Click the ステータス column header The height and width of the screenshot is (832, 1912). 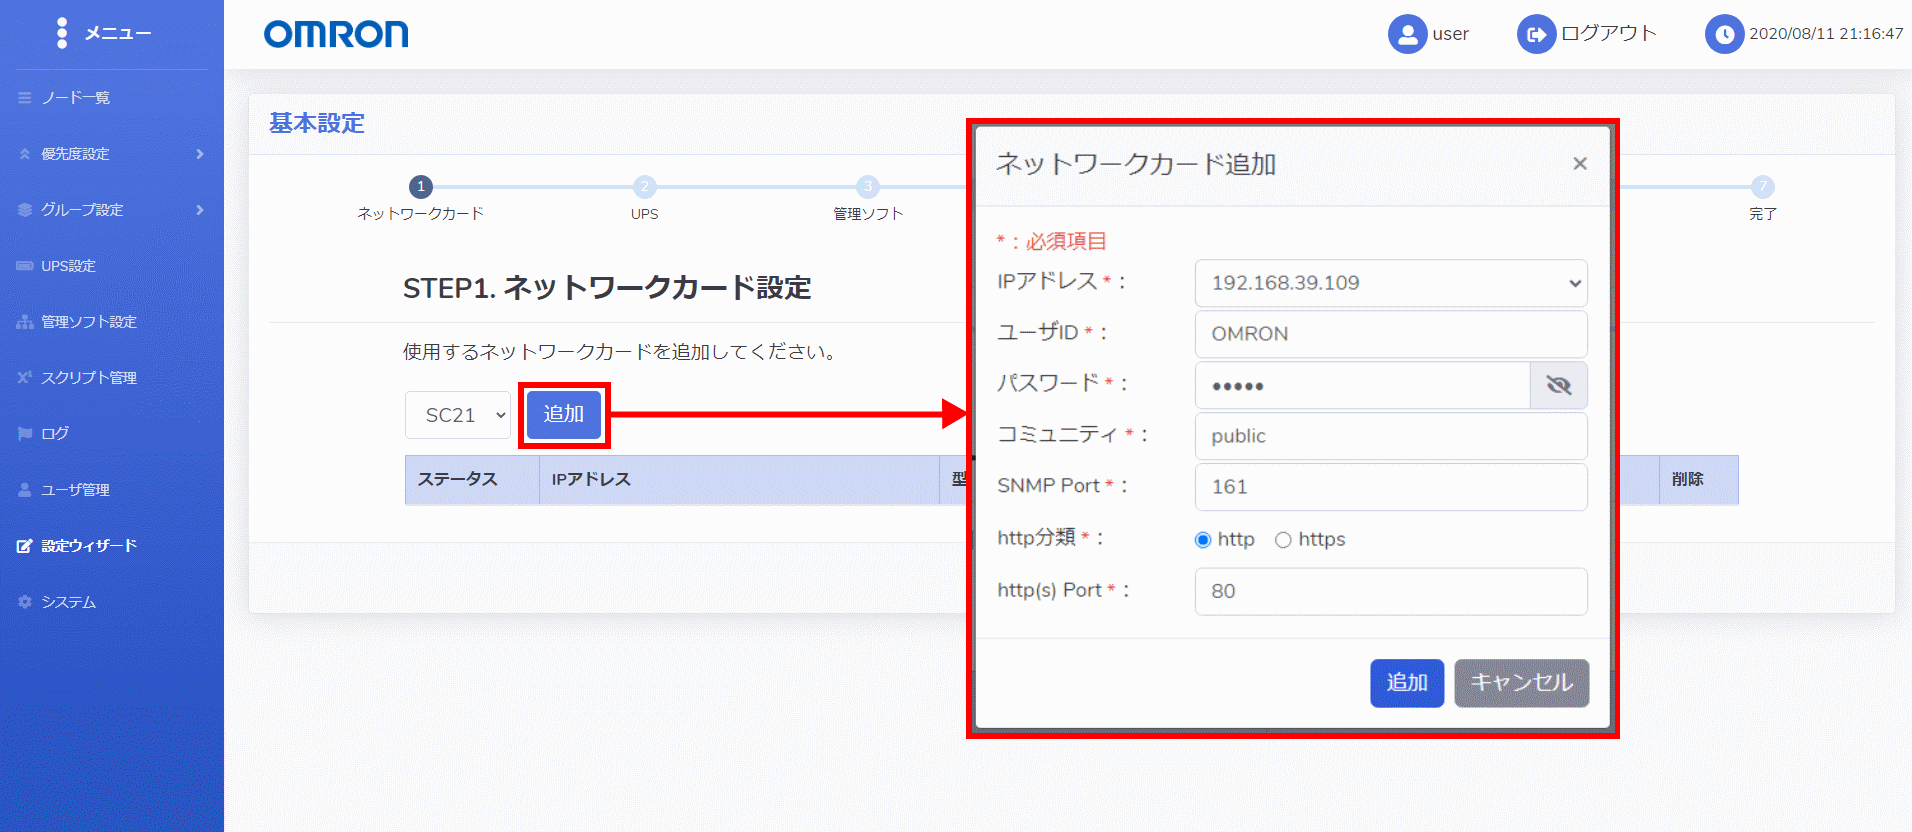pyautogui.click(x=472, y=480)
